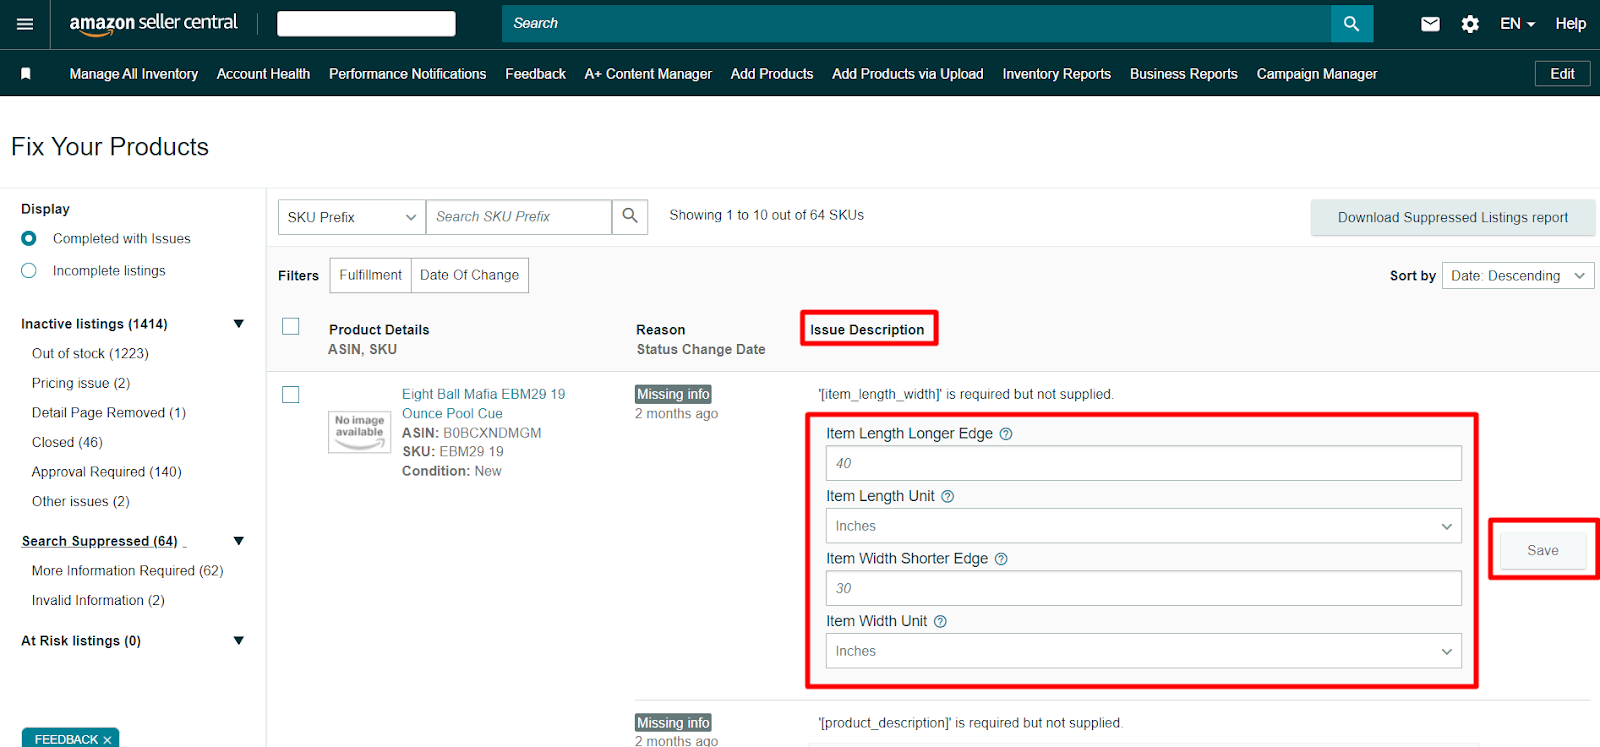
Task: Open Business Reports menu item
Action: pyautogui.click(x=1184, y=74)
